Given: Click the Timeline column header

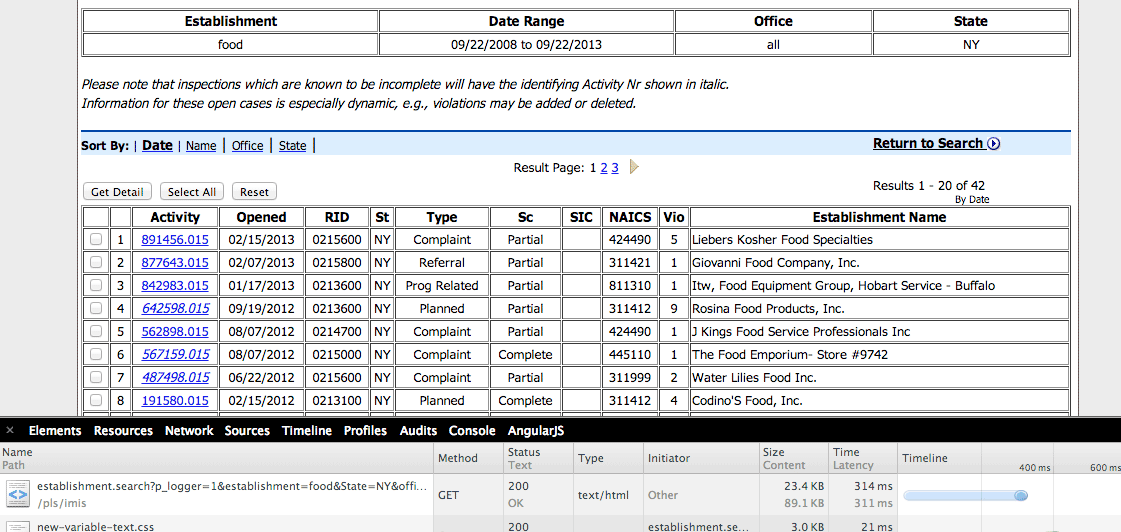Looking at the screenshot, I should (x=1009, y=458).
